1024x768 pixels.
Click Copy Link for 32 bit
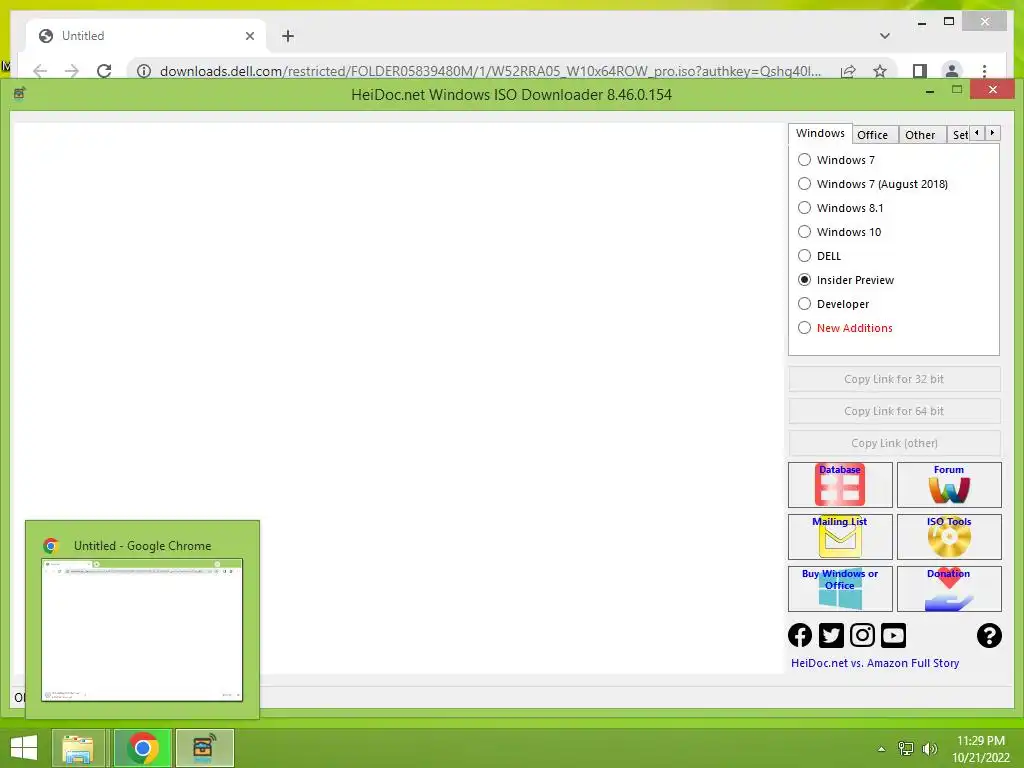894,379
